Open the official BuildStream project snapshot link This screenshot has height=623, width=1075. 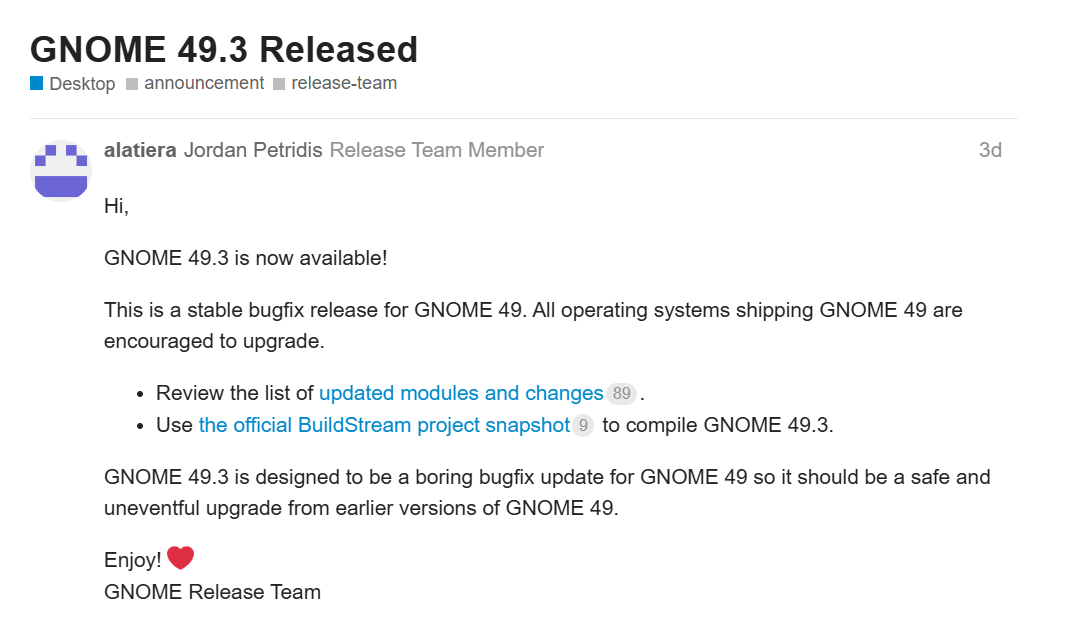pos(385,425)
